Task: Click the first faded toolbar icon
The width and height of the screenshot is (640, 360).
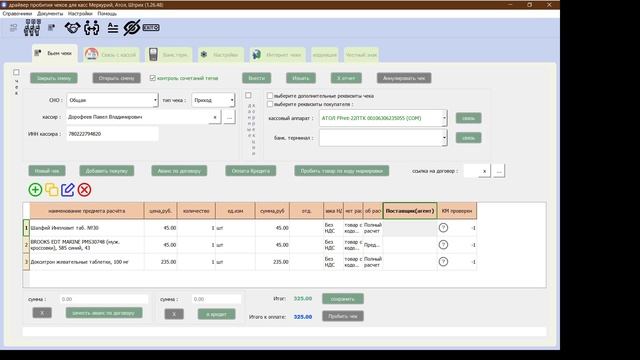Action: coord(13,28)
